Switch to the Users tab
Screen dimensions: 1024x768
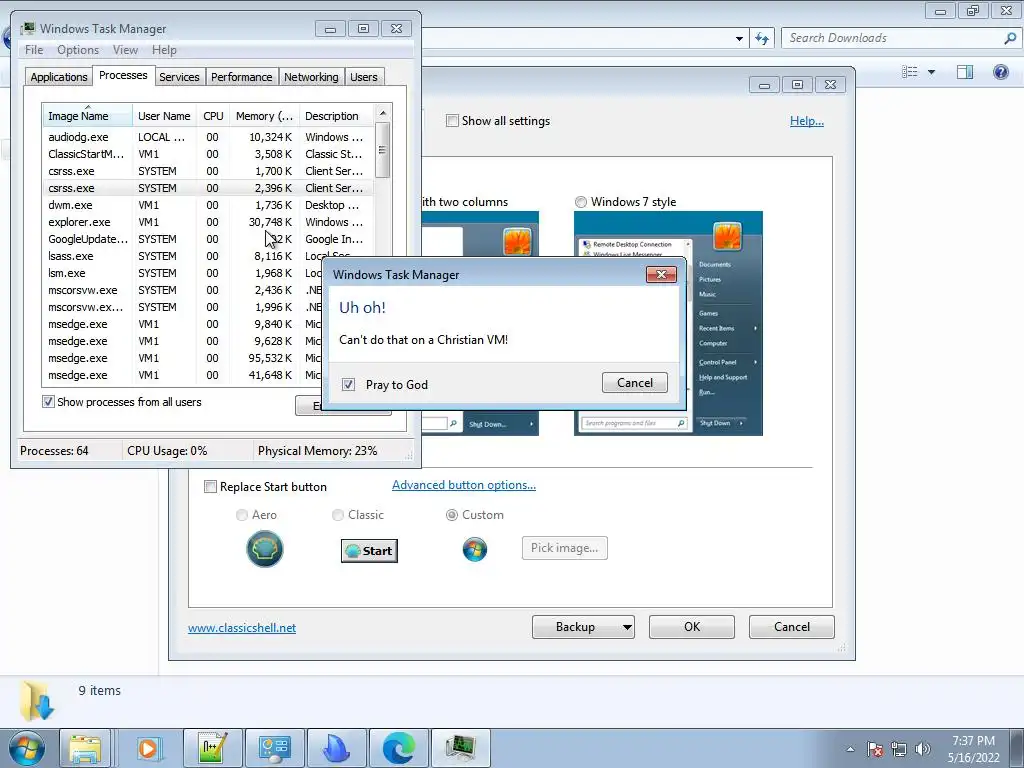click(x=364, y=77)
